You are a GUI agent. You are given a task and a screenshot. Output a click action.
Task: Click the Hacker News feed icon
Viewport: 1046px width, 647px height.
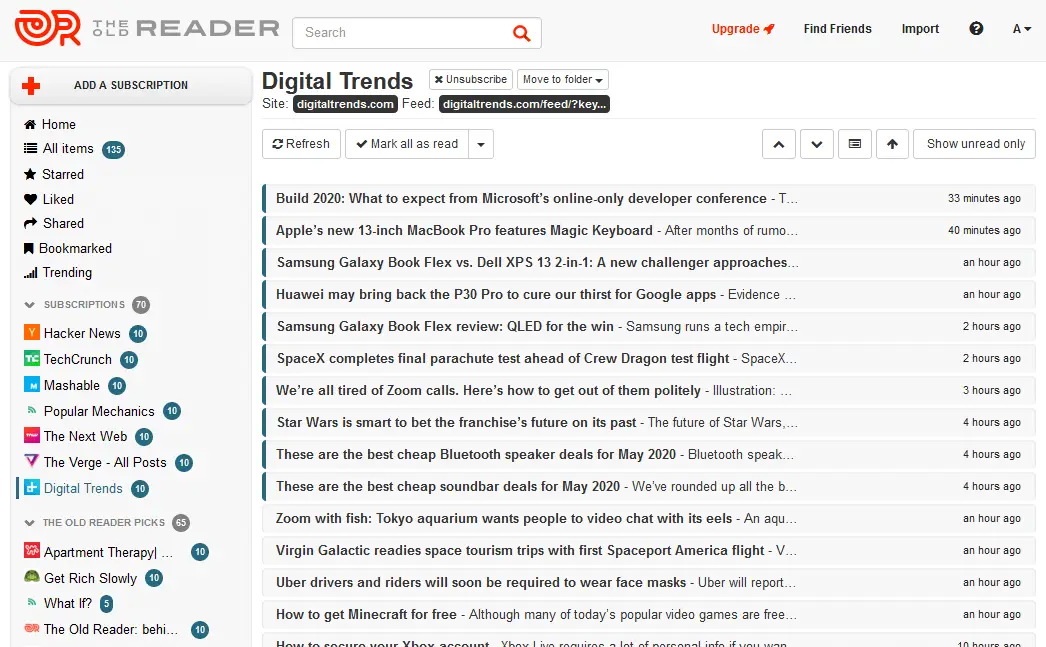click(31, 332)
